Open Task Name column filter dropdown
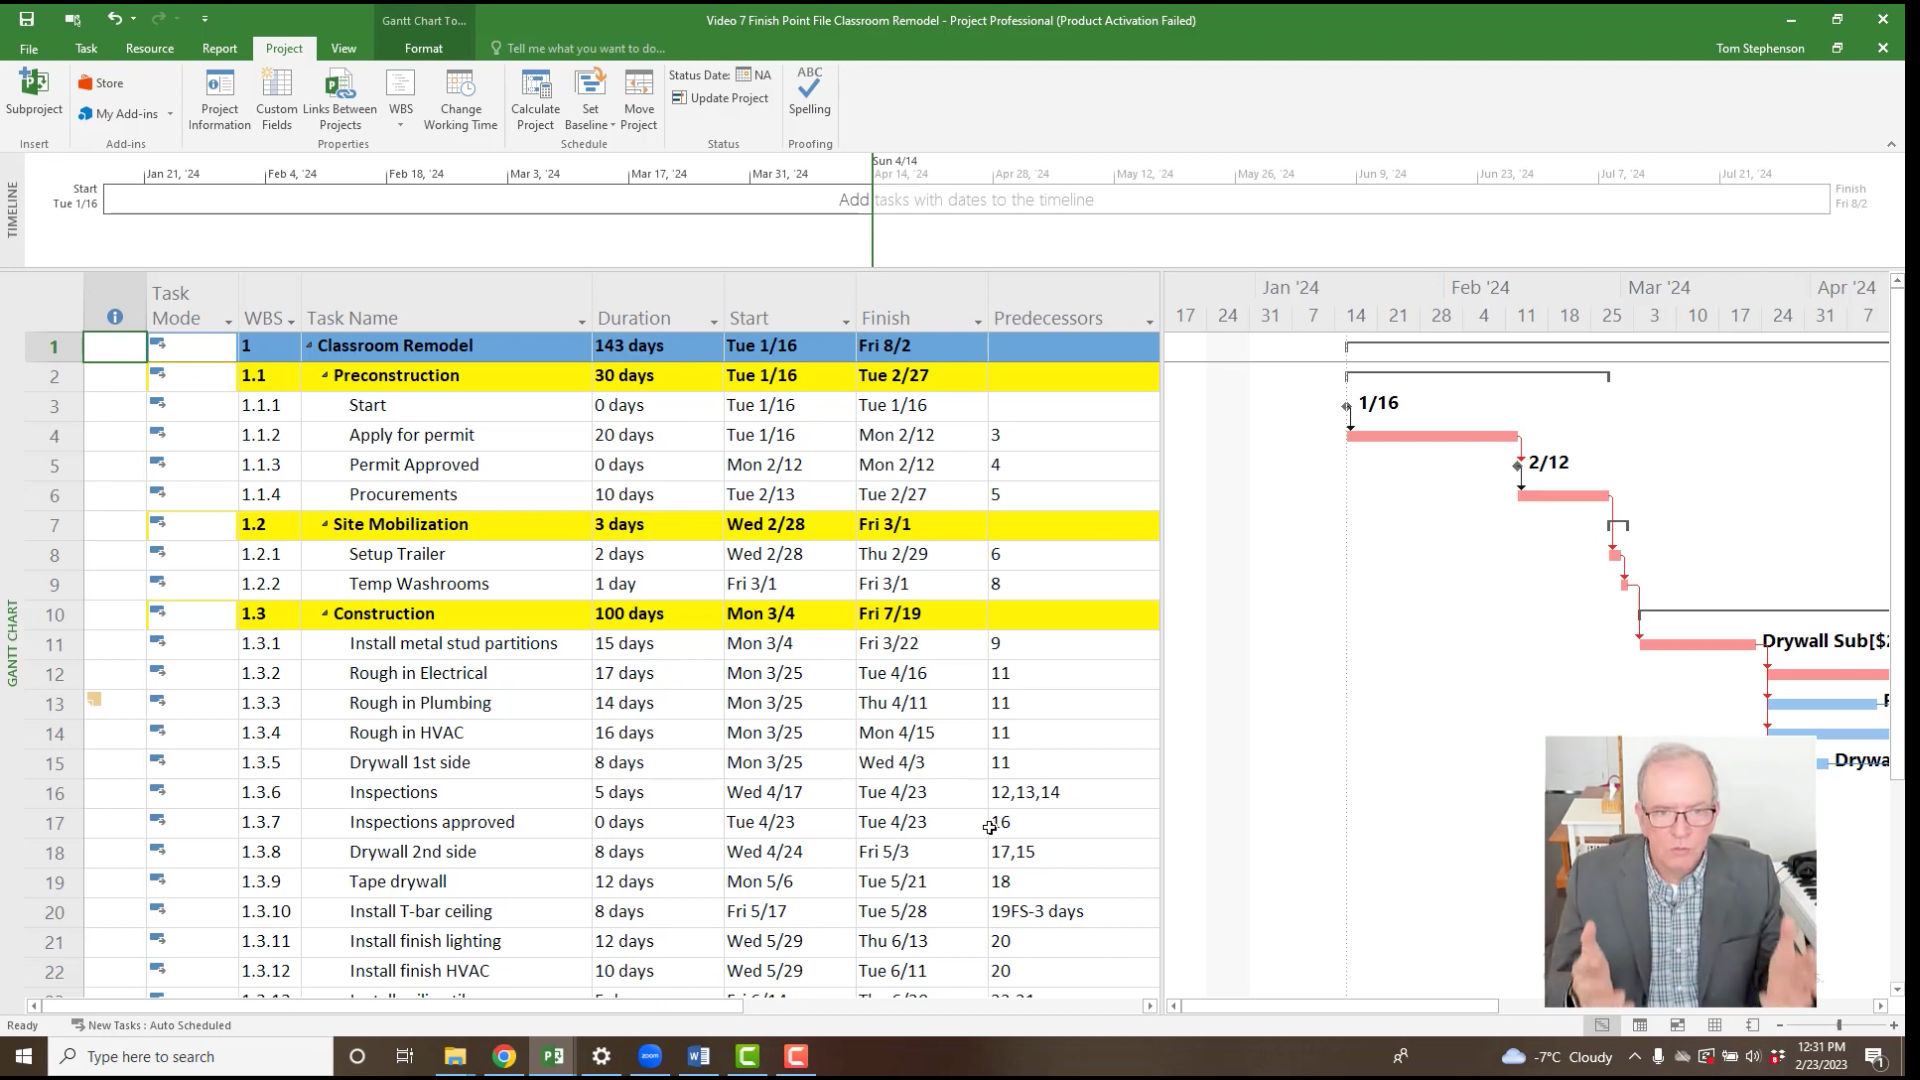The width and height of the screenshot is (1920, 1080). (581, 321)
